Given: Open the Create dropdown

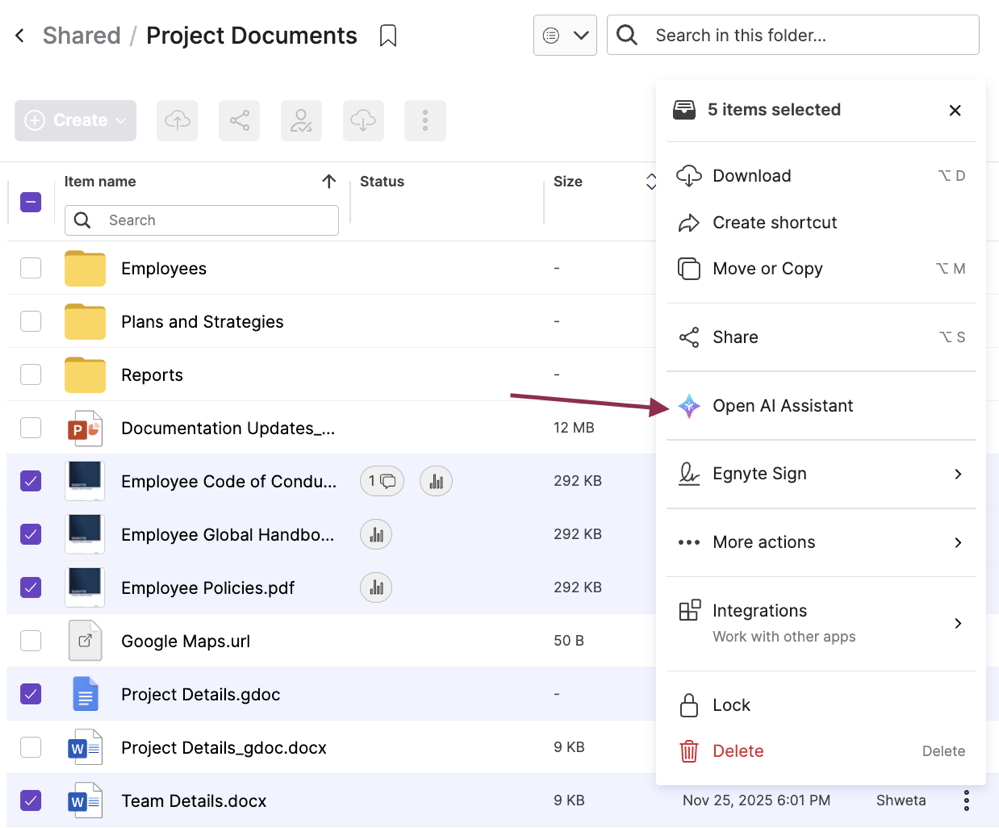Looking at the screenshot, I should (75, 121).
